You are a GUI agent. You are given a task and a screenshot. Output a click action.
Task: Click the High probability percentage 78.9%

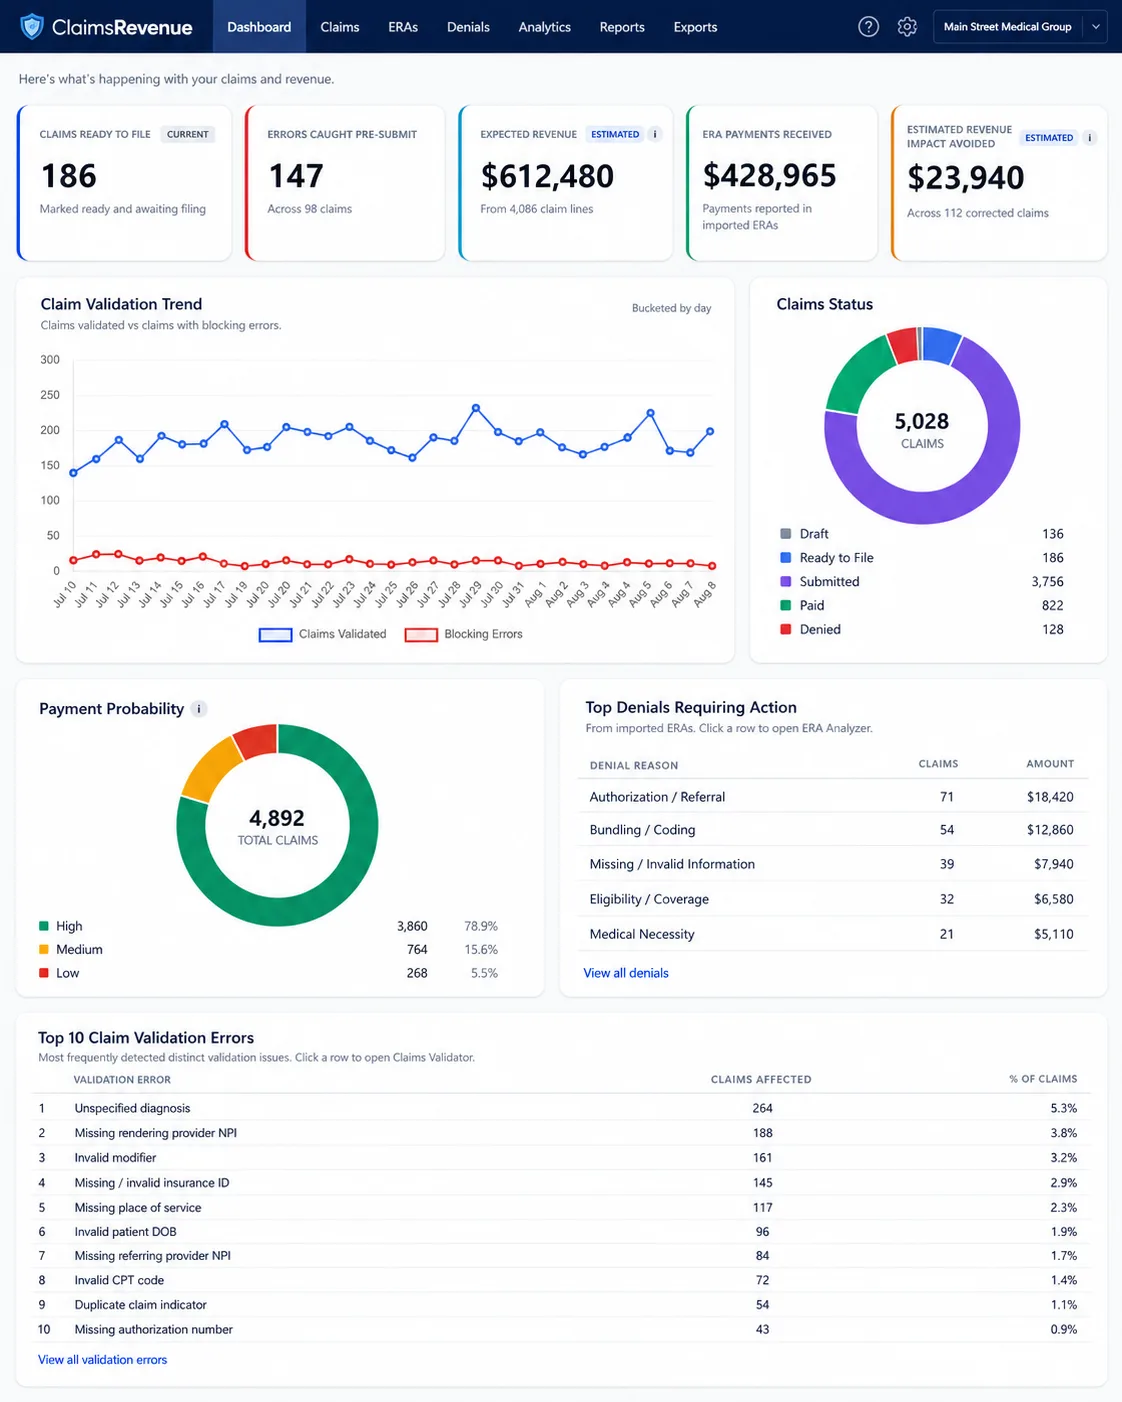[481, 926]
